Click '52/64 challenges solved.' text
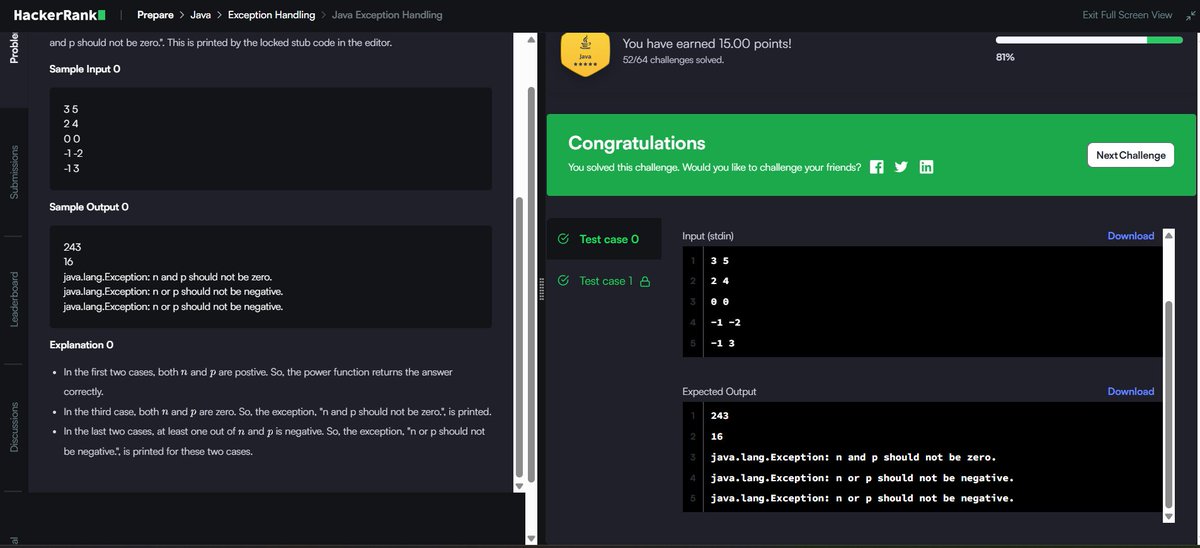This screenshot has height=548, width=1200. [673, 60]
